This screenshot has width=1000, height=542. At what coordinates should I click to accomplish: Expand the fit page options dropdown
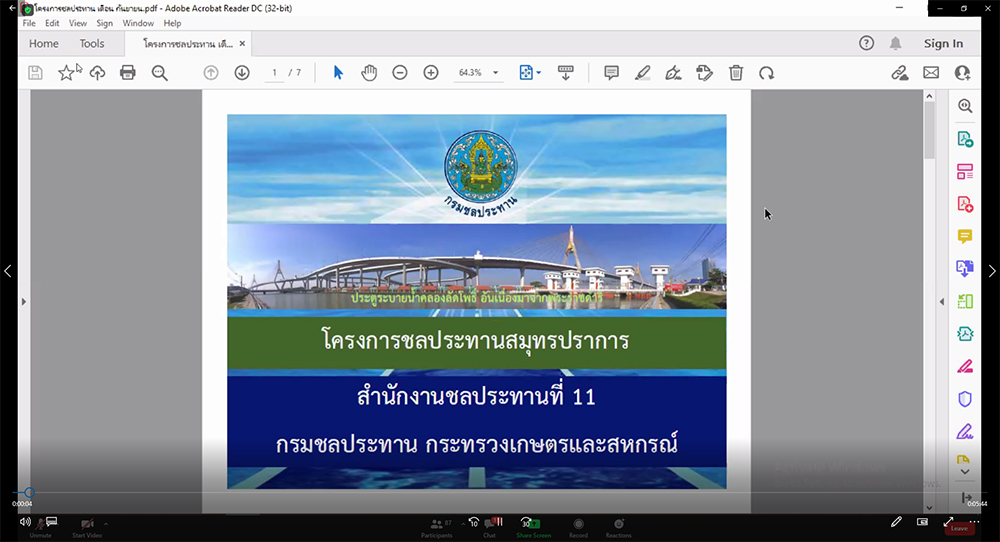pos(539,73)
